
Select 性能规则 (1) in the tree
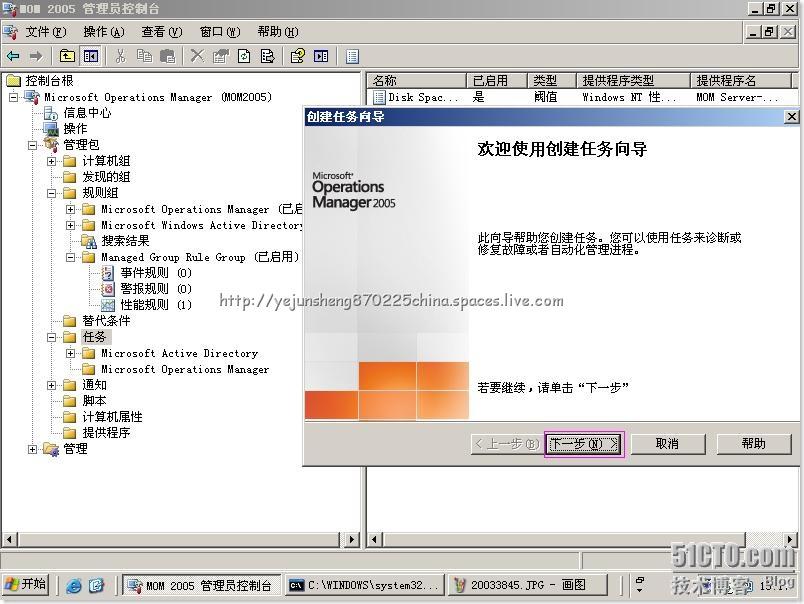(x=156, y=305)
